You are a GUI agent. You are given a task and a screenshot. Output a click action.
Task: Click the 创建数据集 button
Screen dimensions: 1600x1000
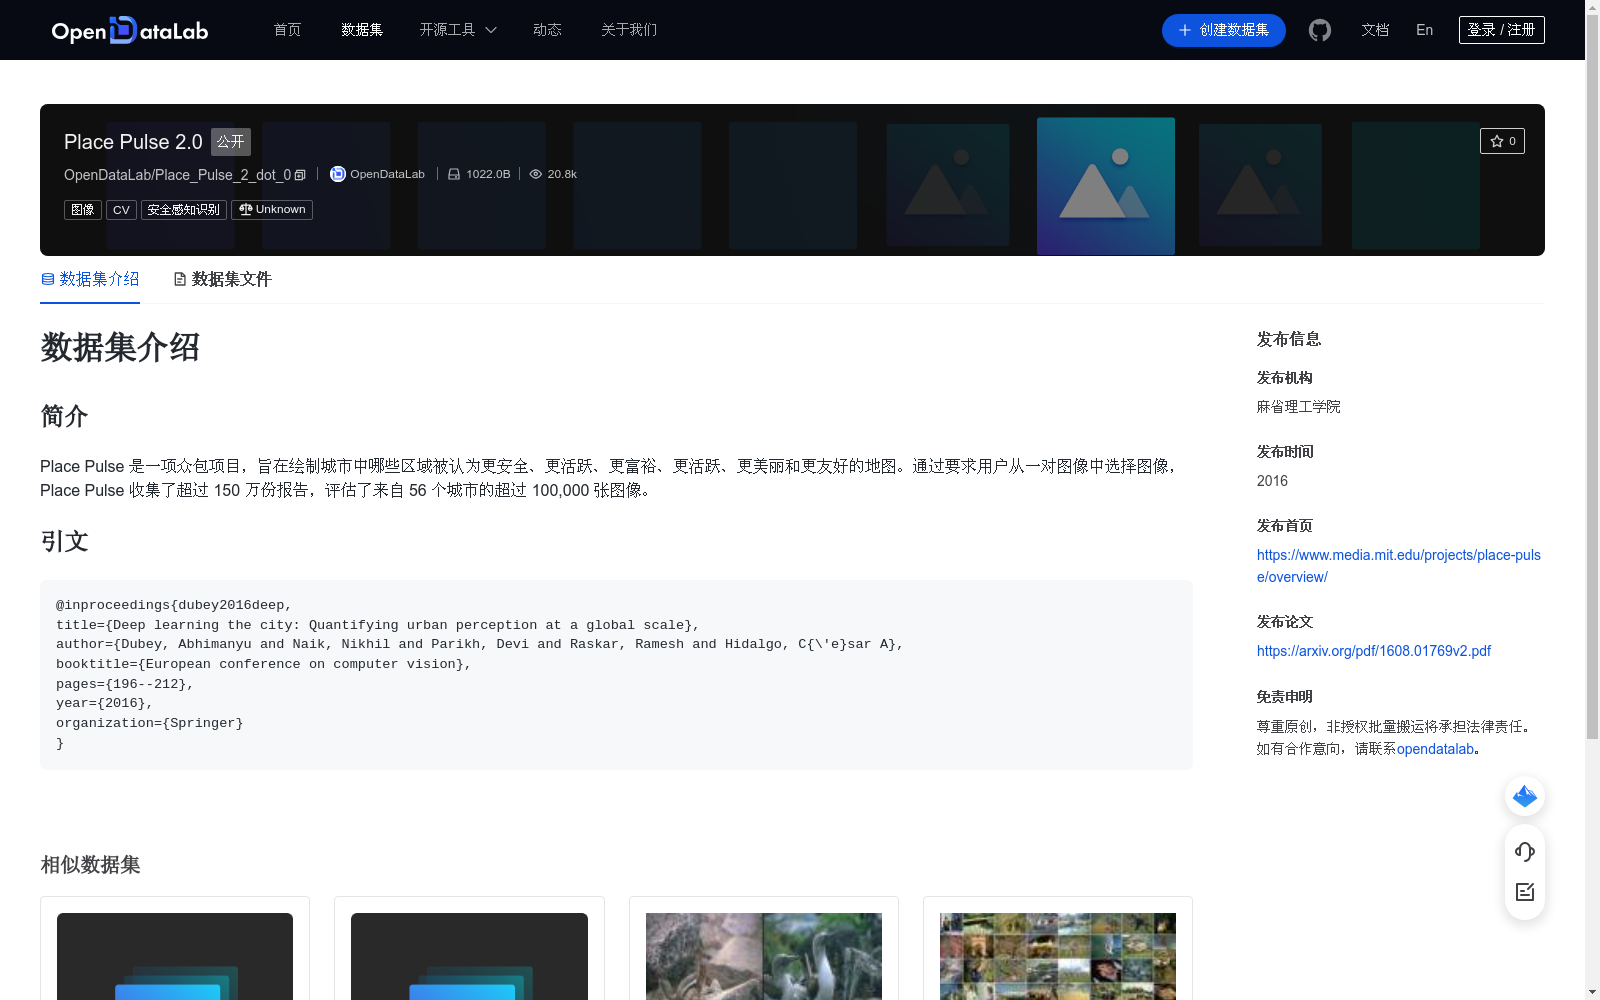point(1223,30)
